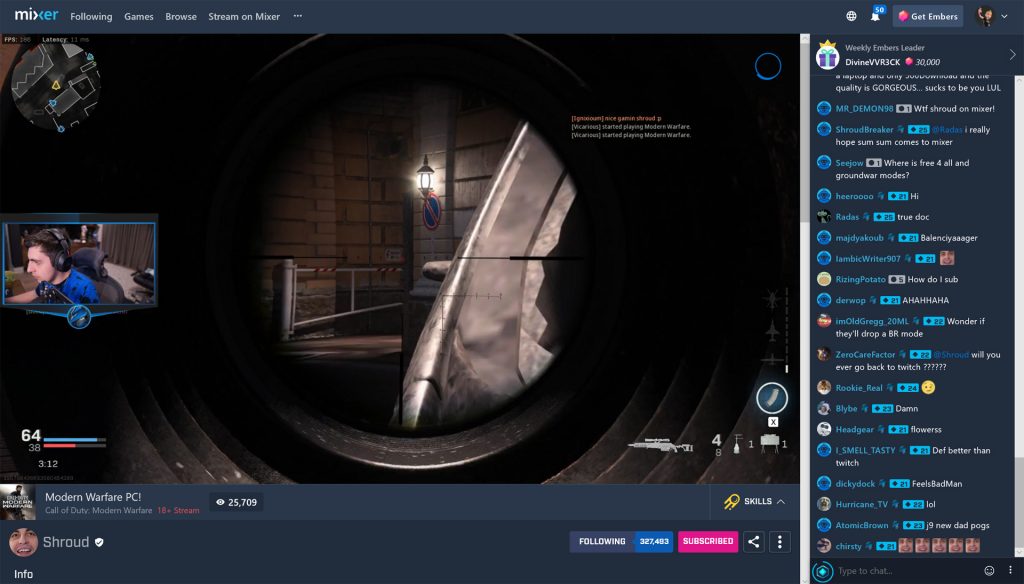The image size is (1024, 584).
Task: Open the more options ellipsis menu
Action: (298, 16)
